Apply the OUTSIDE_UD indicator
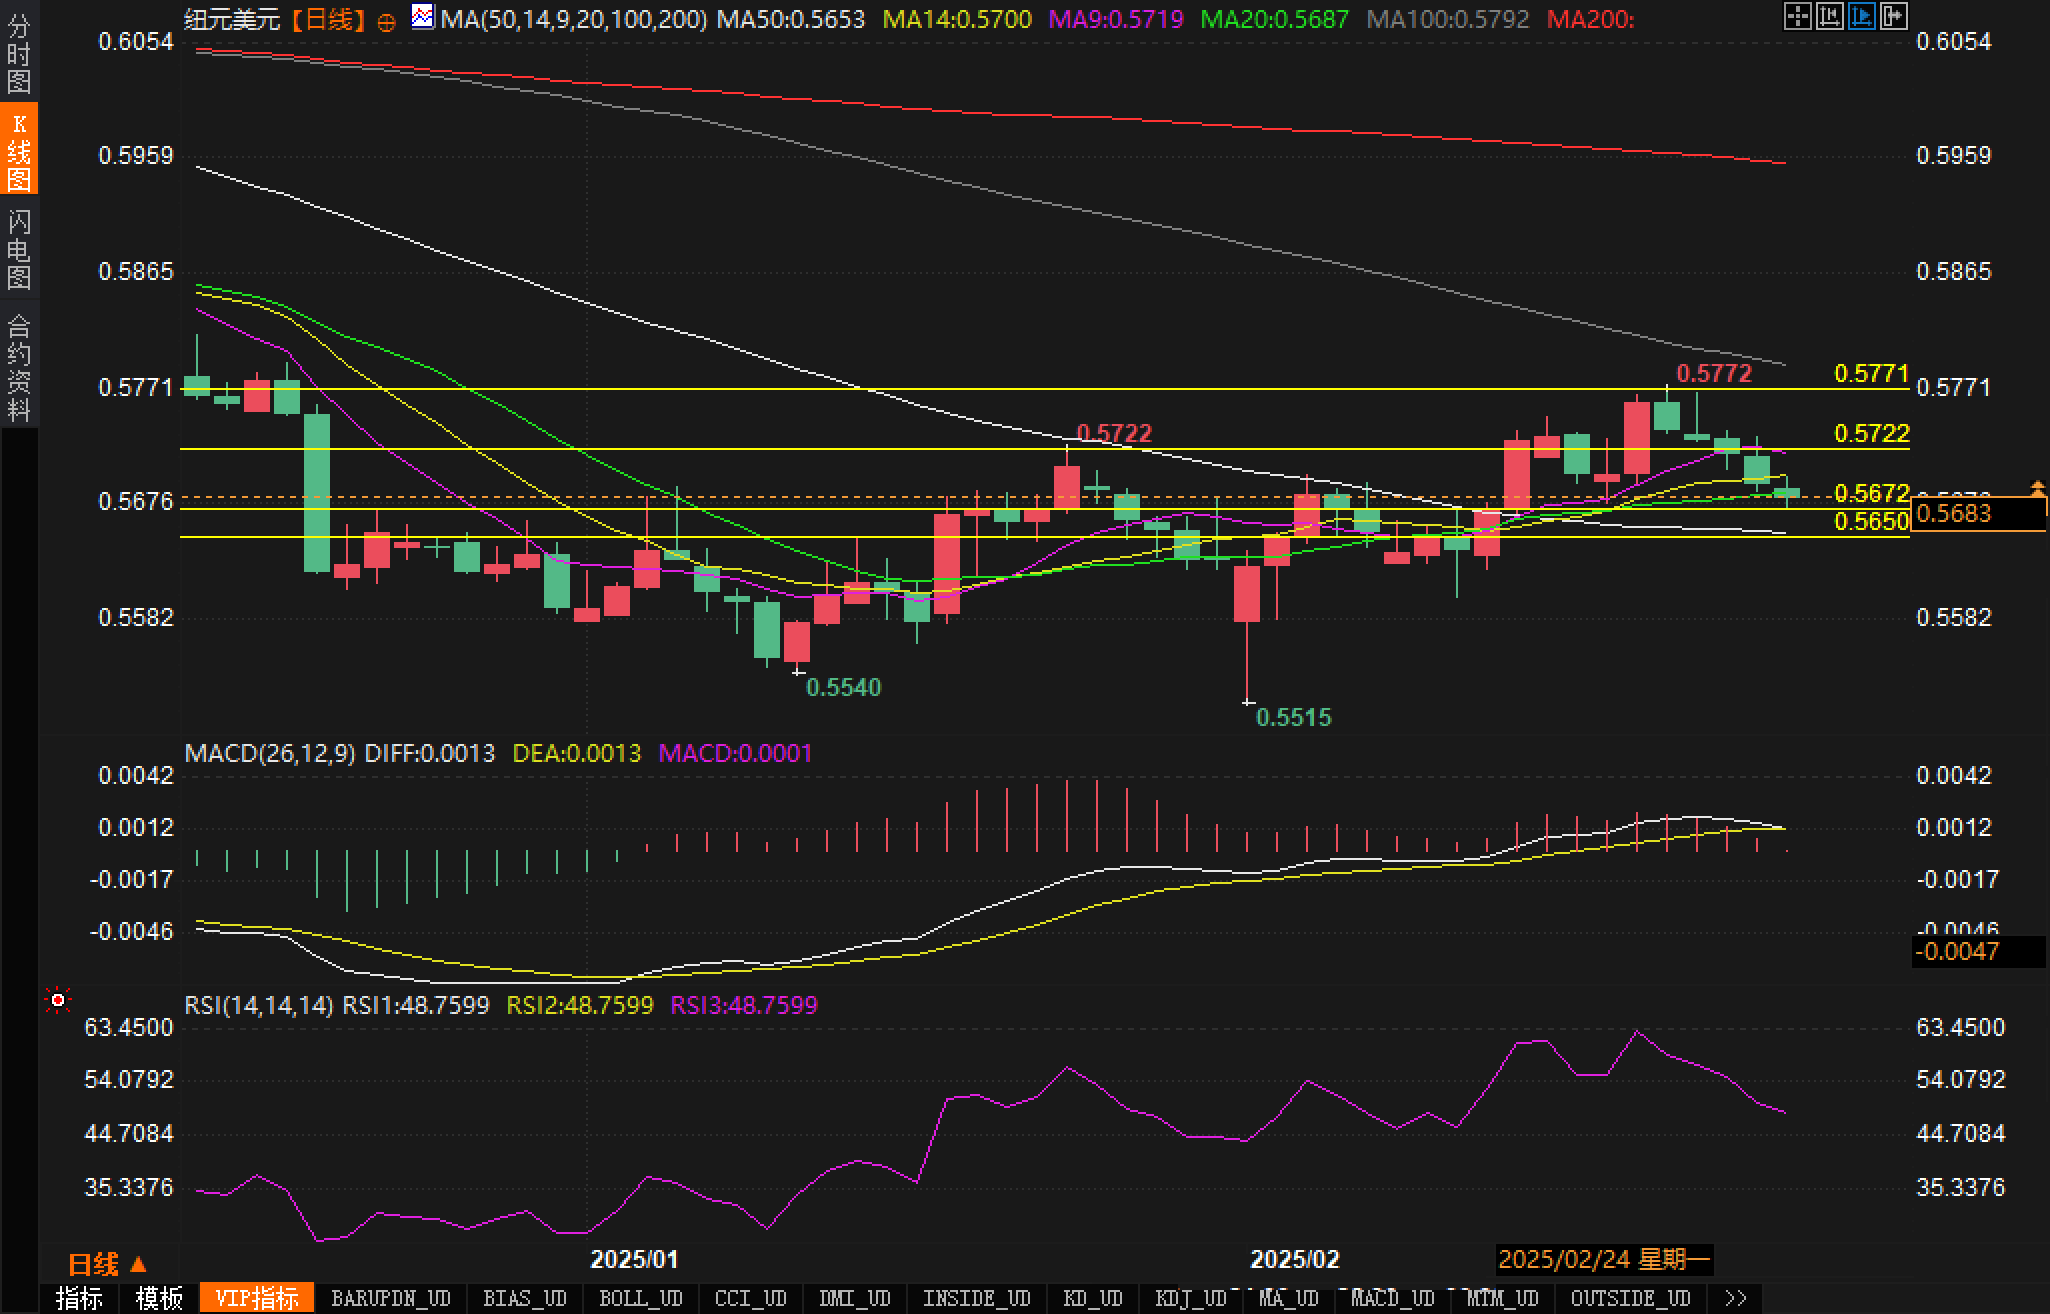The width and height of the screenshot is (2050, 1314). [x=1631, y=1298]
